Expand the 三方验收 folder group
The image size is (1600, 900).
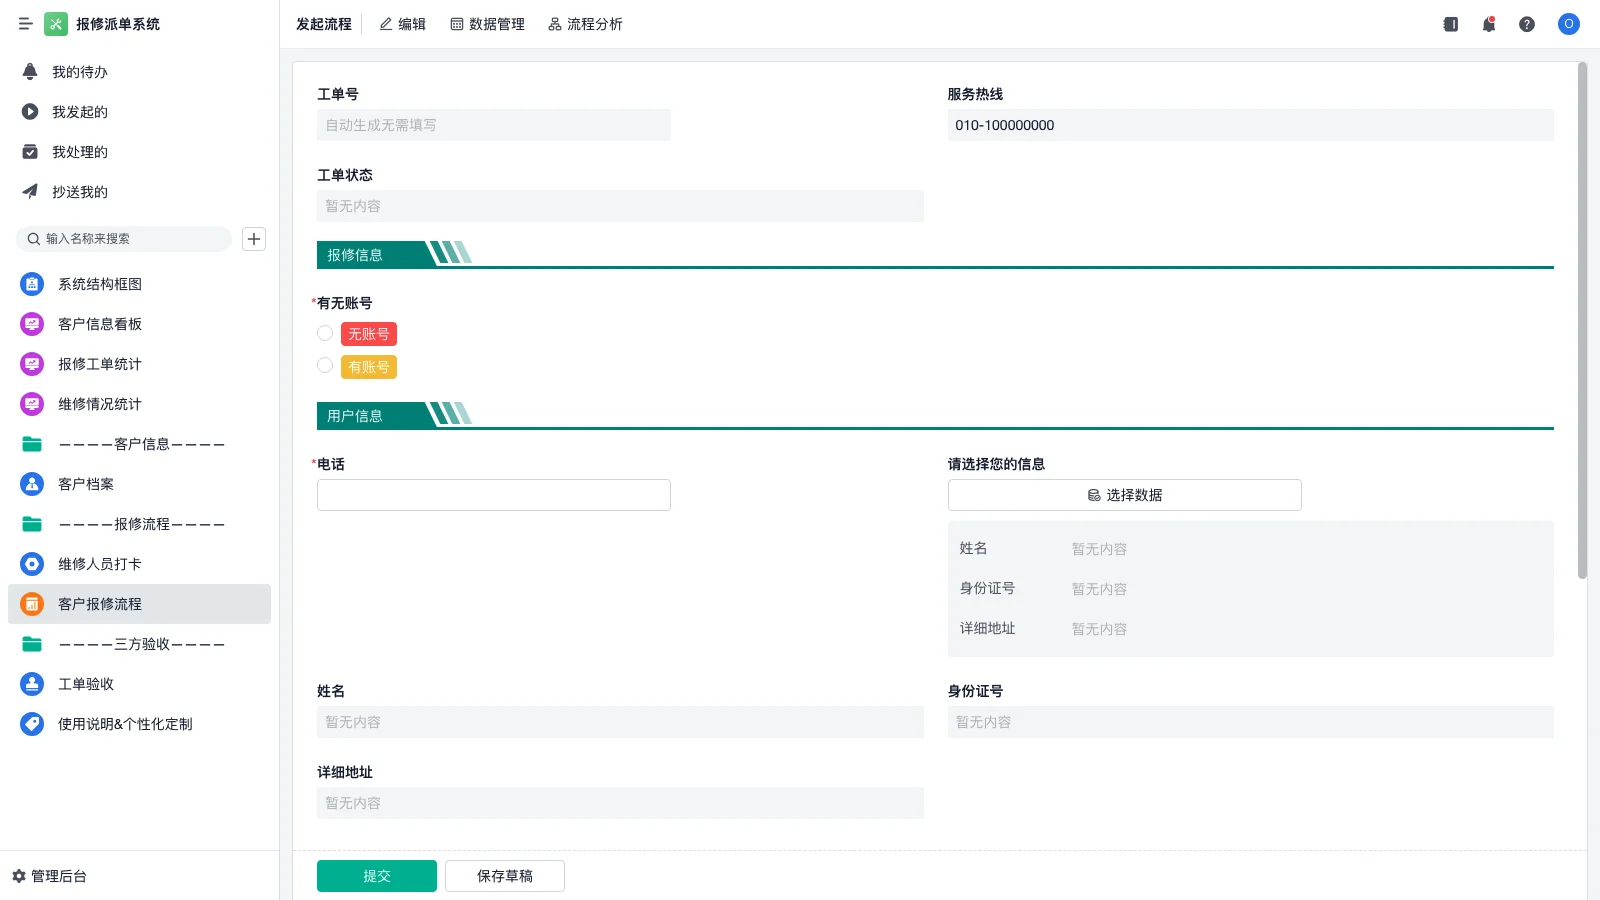[140, 644]
